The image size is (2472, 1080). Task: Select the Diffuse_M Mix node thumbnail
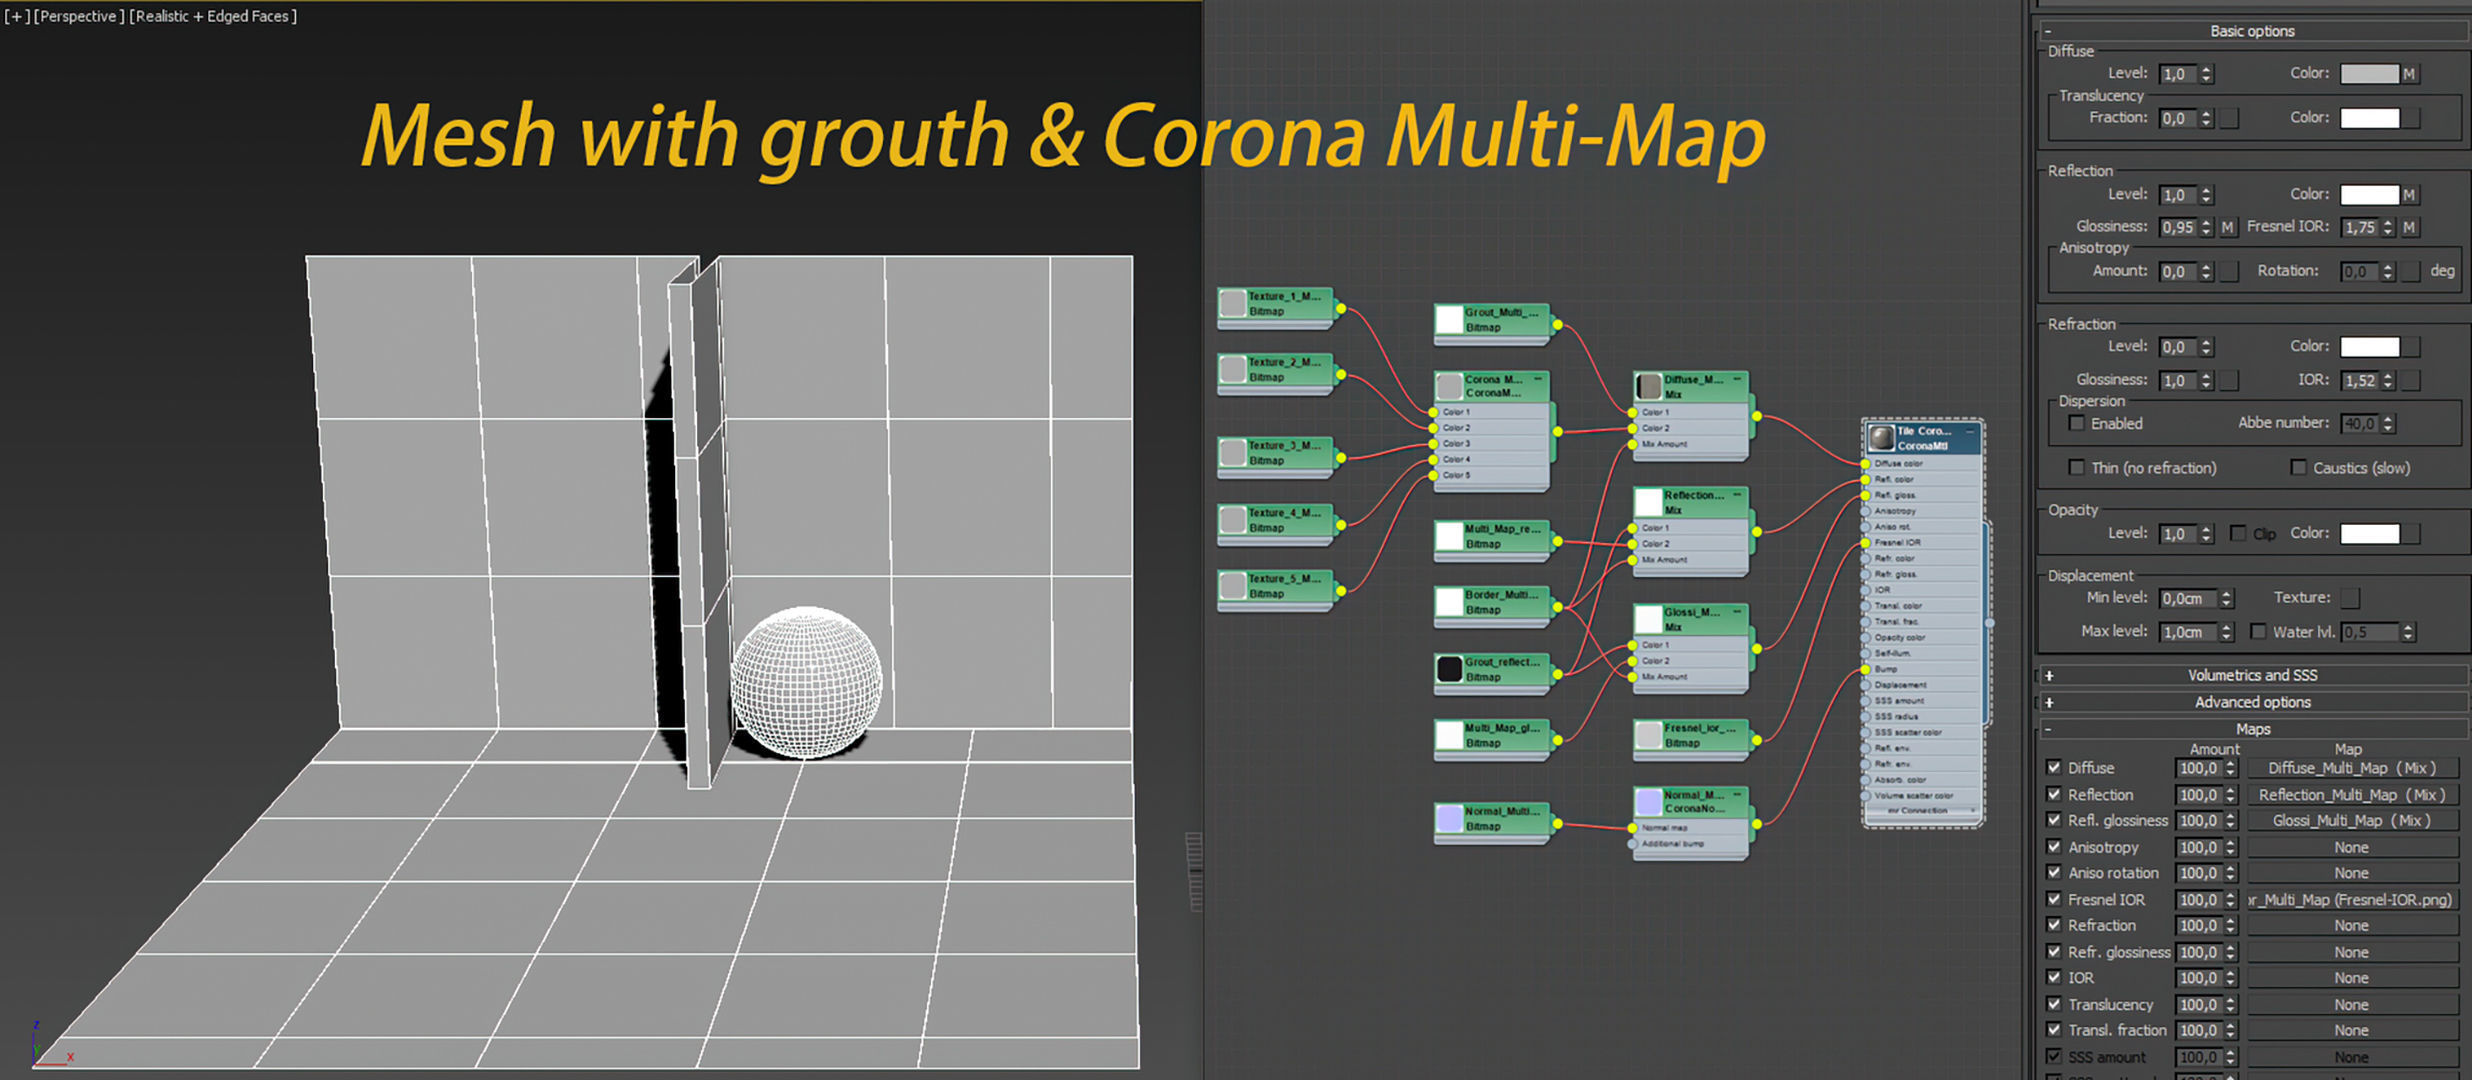[1648, 386]
